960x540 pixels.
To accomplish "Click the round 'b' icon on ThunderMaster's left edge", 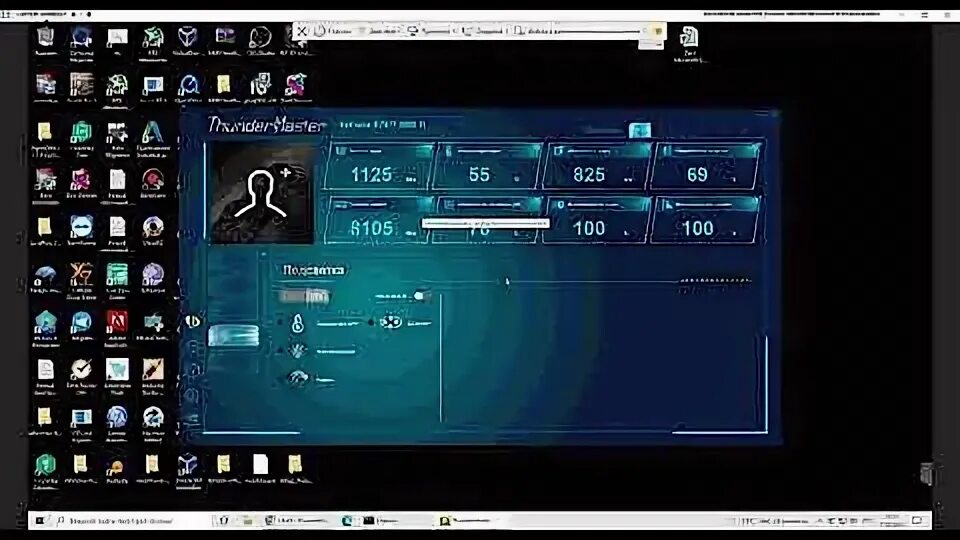I will 193,321.
